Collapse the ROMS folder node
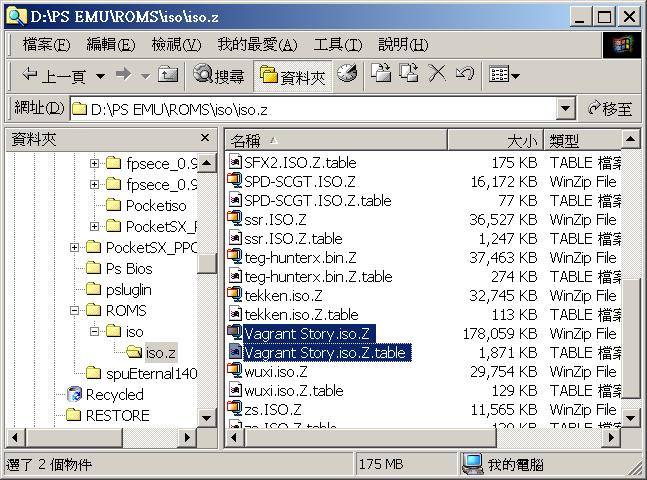 [x=74, y=310]
